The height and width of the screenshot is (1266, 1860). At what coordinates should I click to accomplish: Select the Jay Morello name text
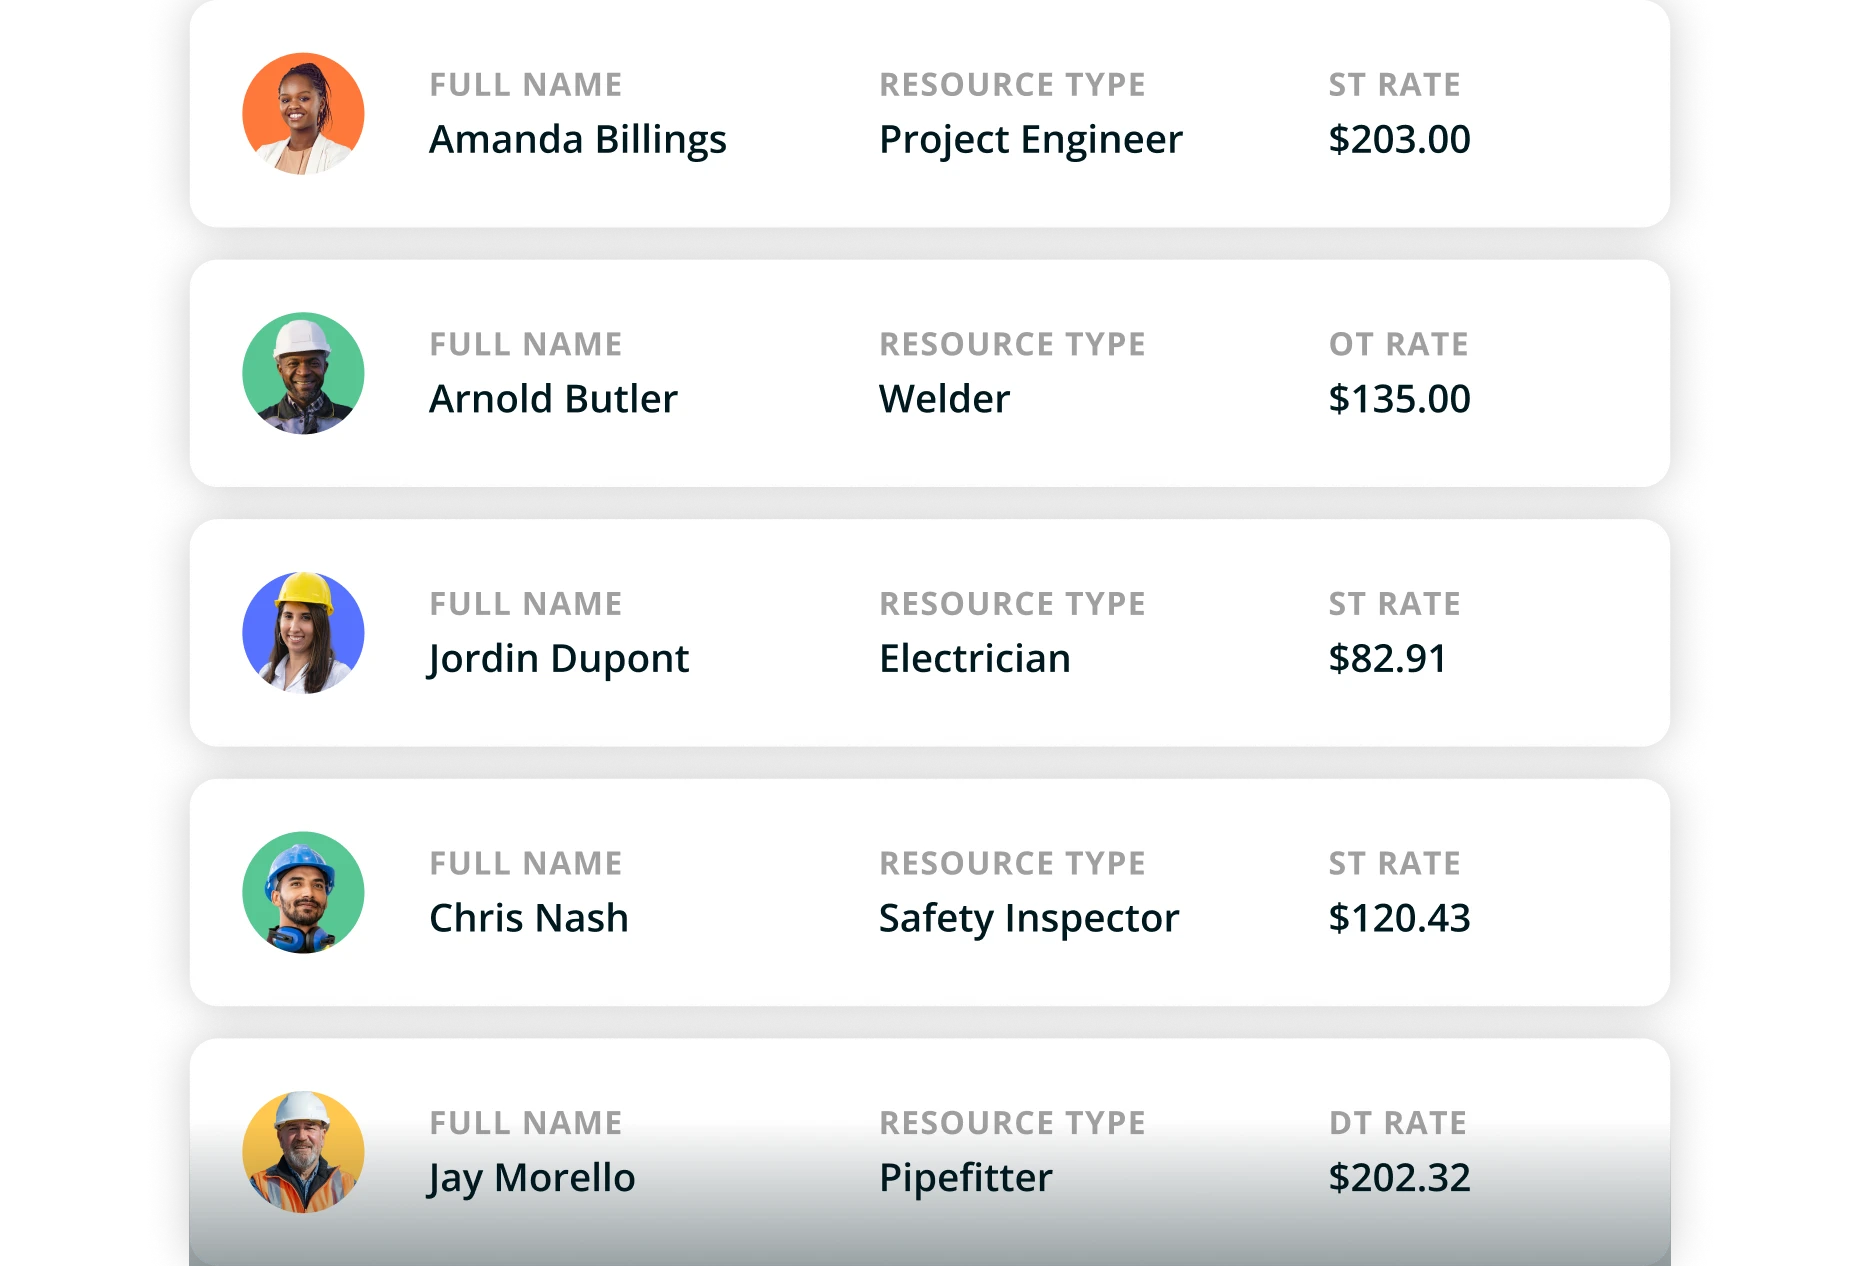click(531, 1178)
